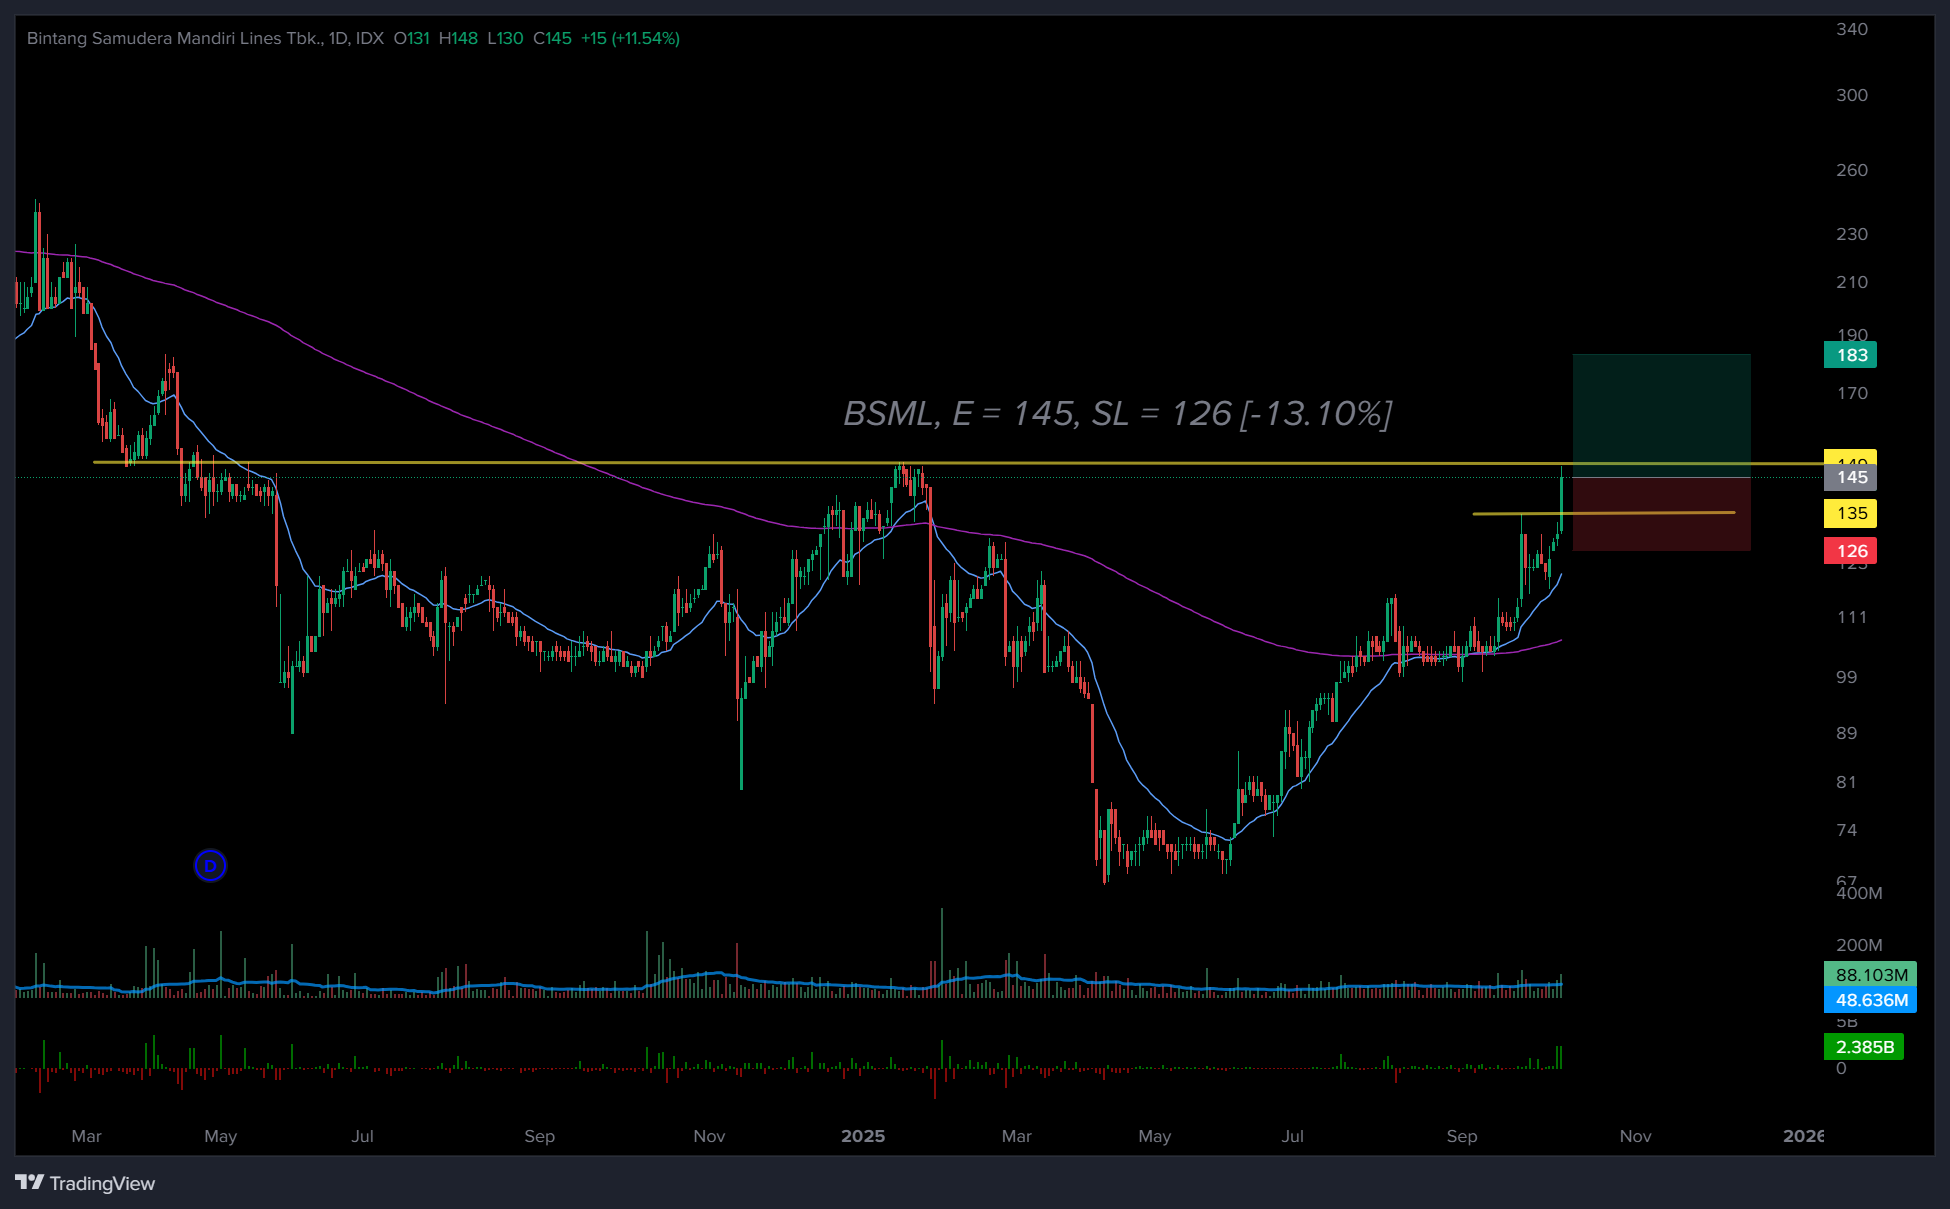This screenshot has width=1950, height=1209.
Task: Click the blue dividend D marker
Action: tap(210, 865)
